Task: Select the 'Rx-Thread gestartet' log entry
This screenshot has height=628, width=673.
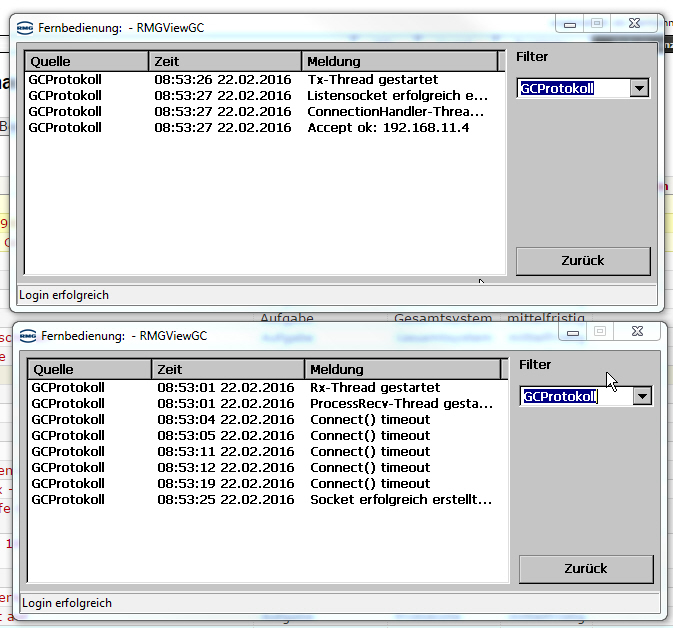Action: coord(375,387)
